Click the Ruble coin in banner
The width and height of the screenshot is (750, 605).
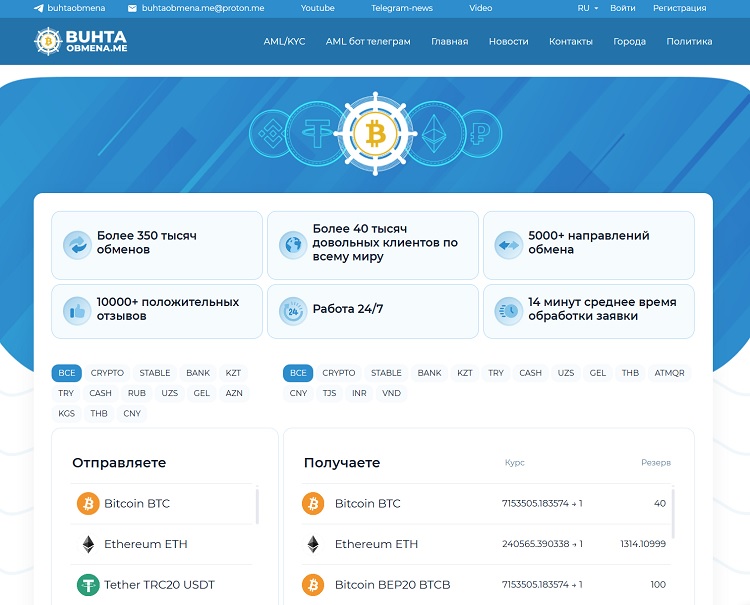coord(483,132)
